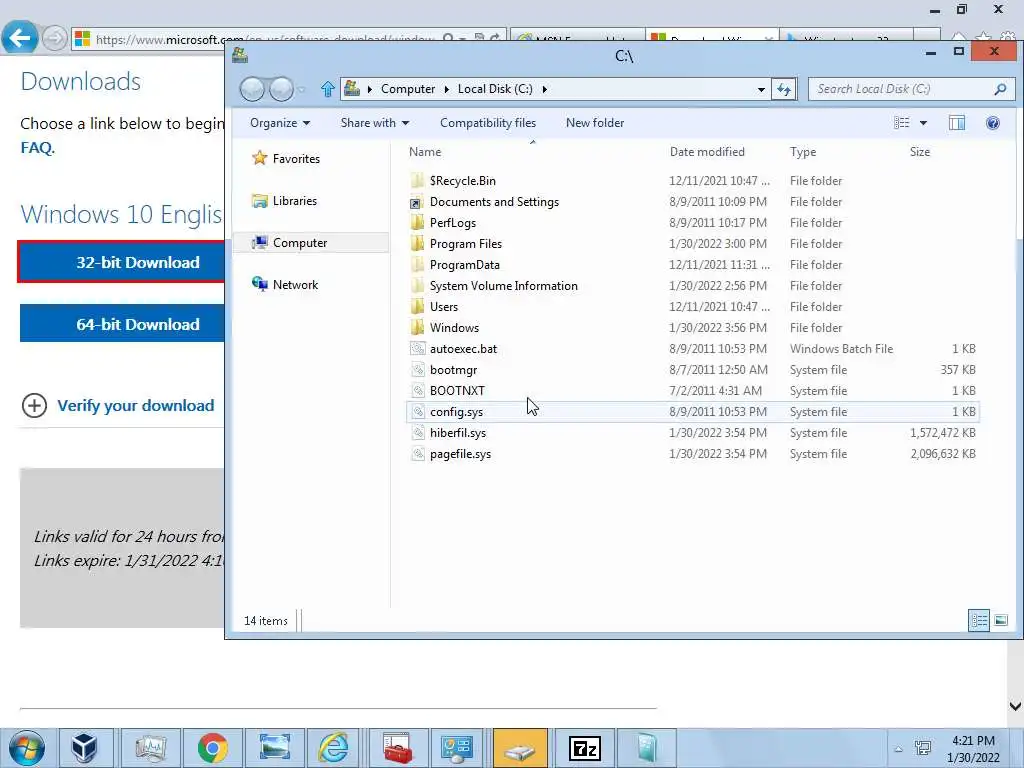Select the Windows folder
This screenshot has height=768, width=1024.
(x=692, y=328)
